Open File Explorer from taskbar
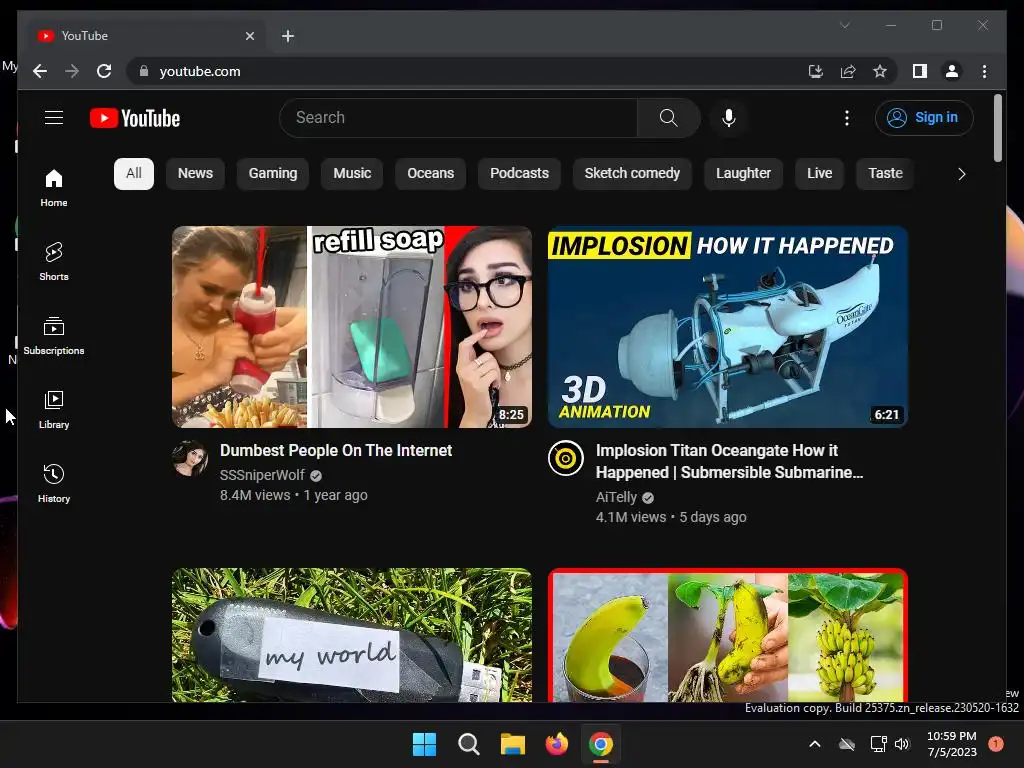 click(x=513, y=744)
